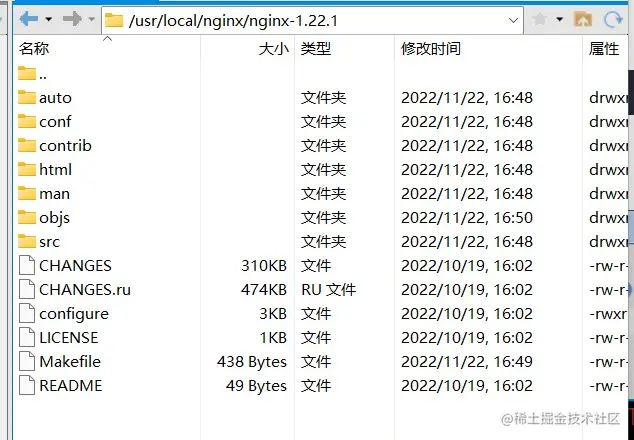Image resolution: width=634 pixels, height=440 pixels.
Task: Click the '文件' type cell of README
Action: [x=316, y=386]
